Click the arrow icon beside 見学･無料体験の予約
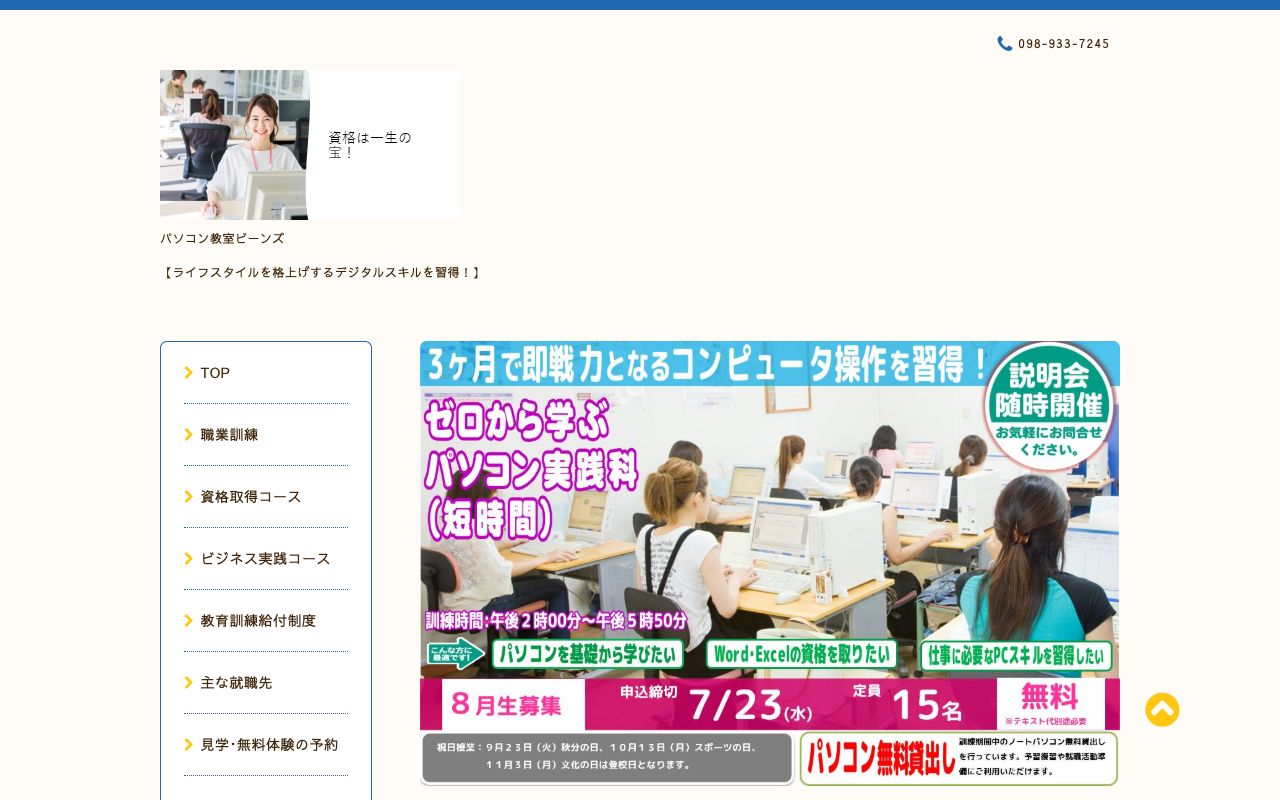 click(x=189, y=744)
